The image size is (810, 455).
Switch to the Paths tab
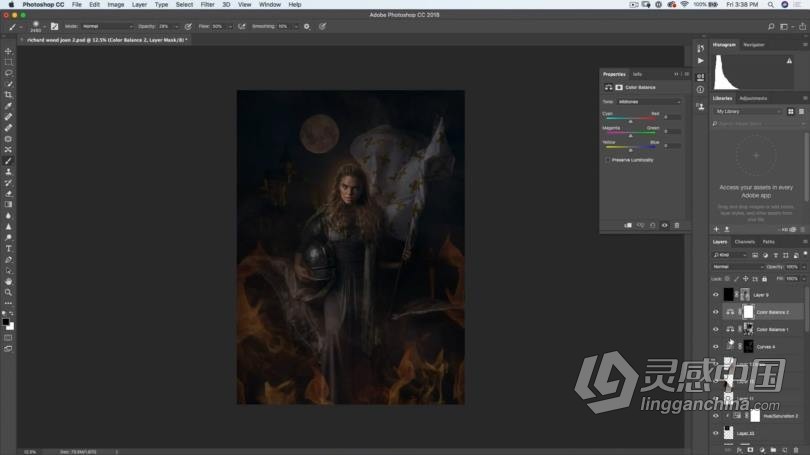click(768, 242)
